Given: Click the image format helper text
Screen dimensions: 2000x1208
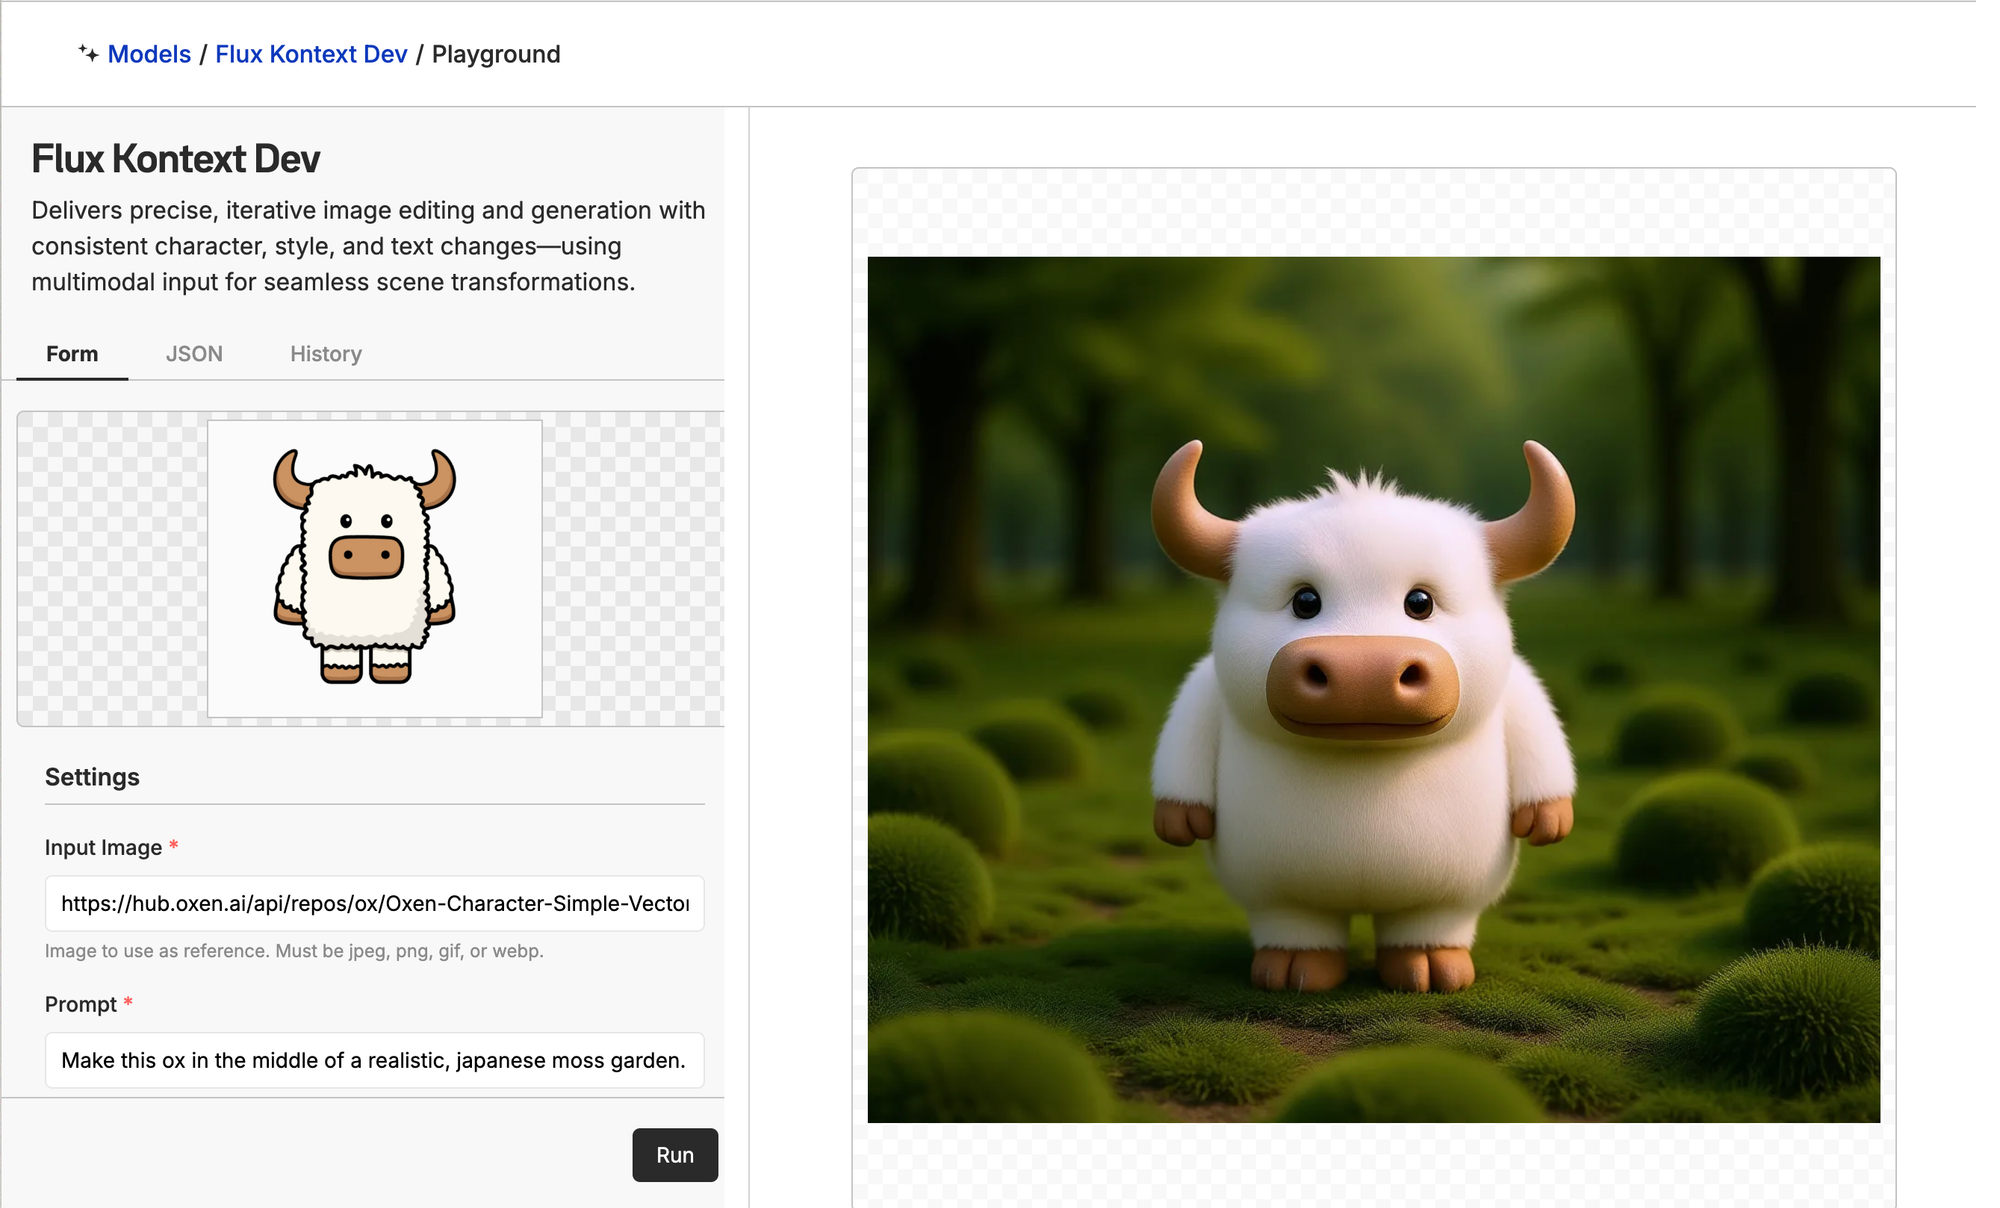Looking at the screenshot, I should coord(294,951).
